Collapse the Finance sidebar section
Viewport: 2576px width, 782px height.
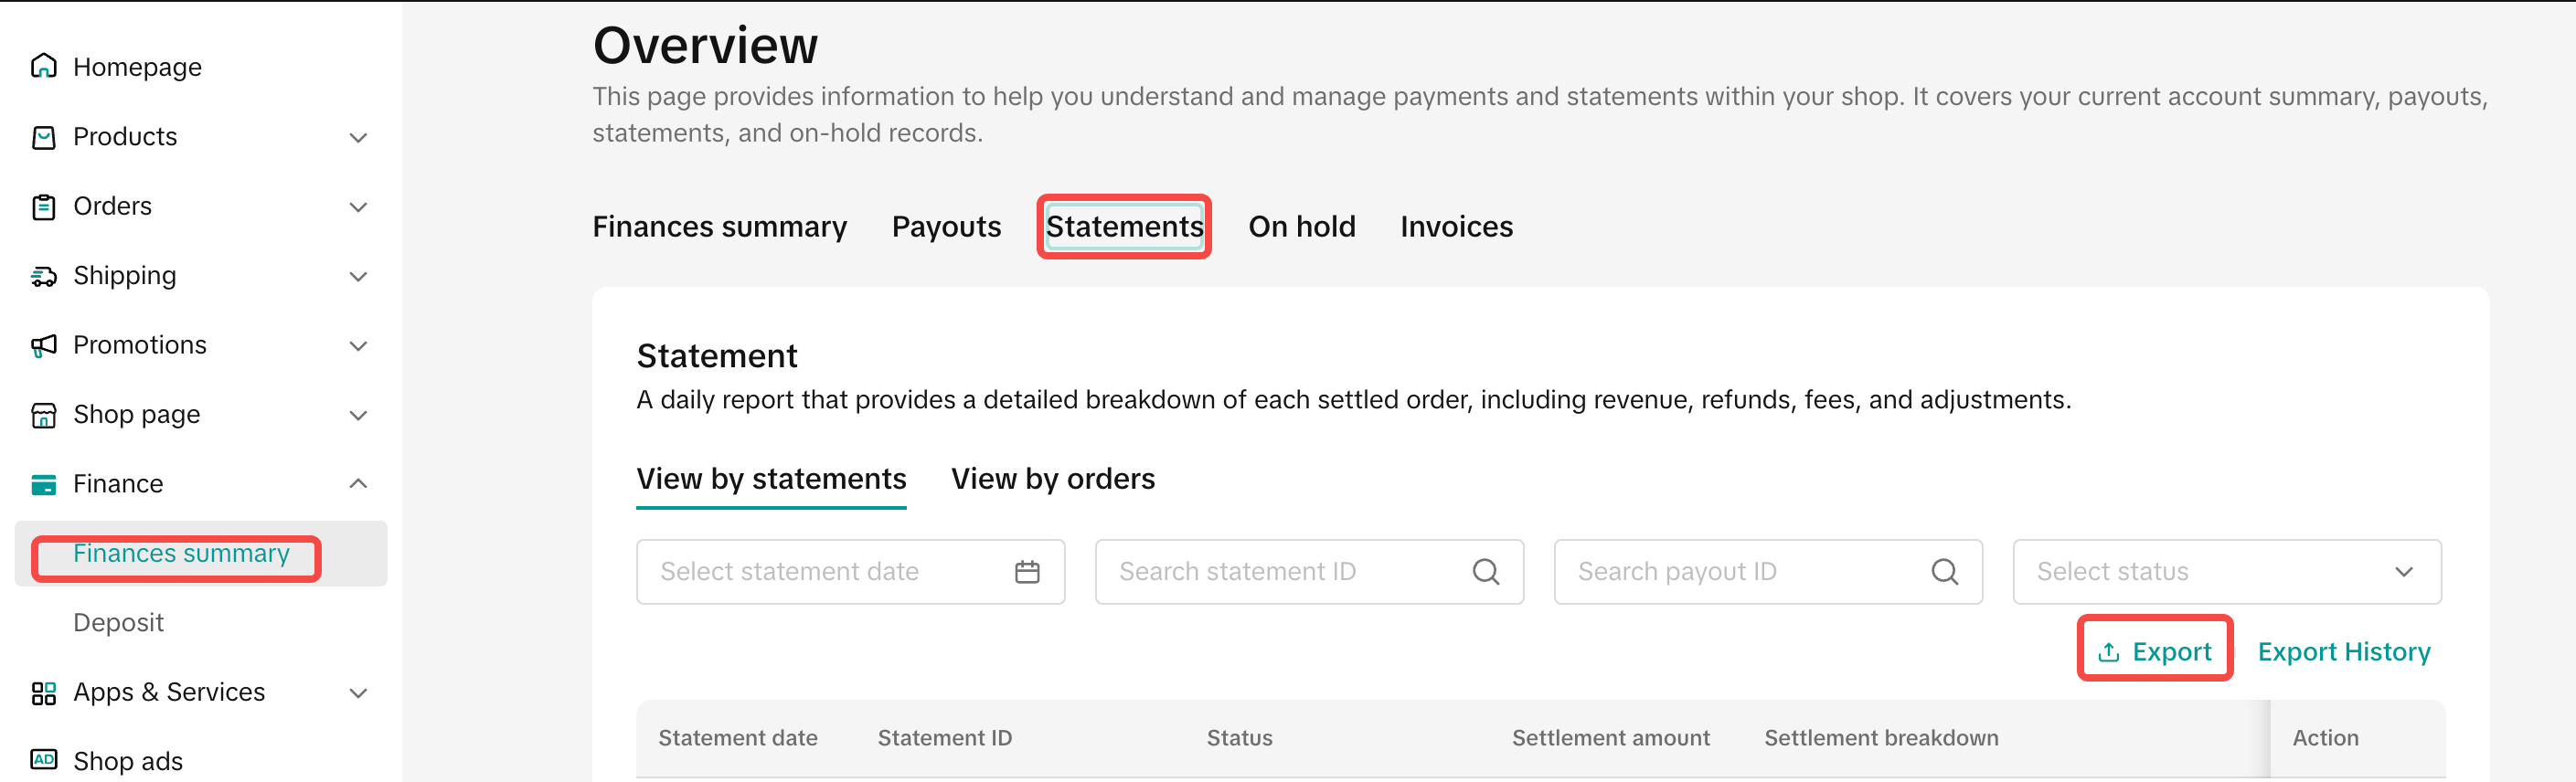pyautogui.click(x=358, y=484)
